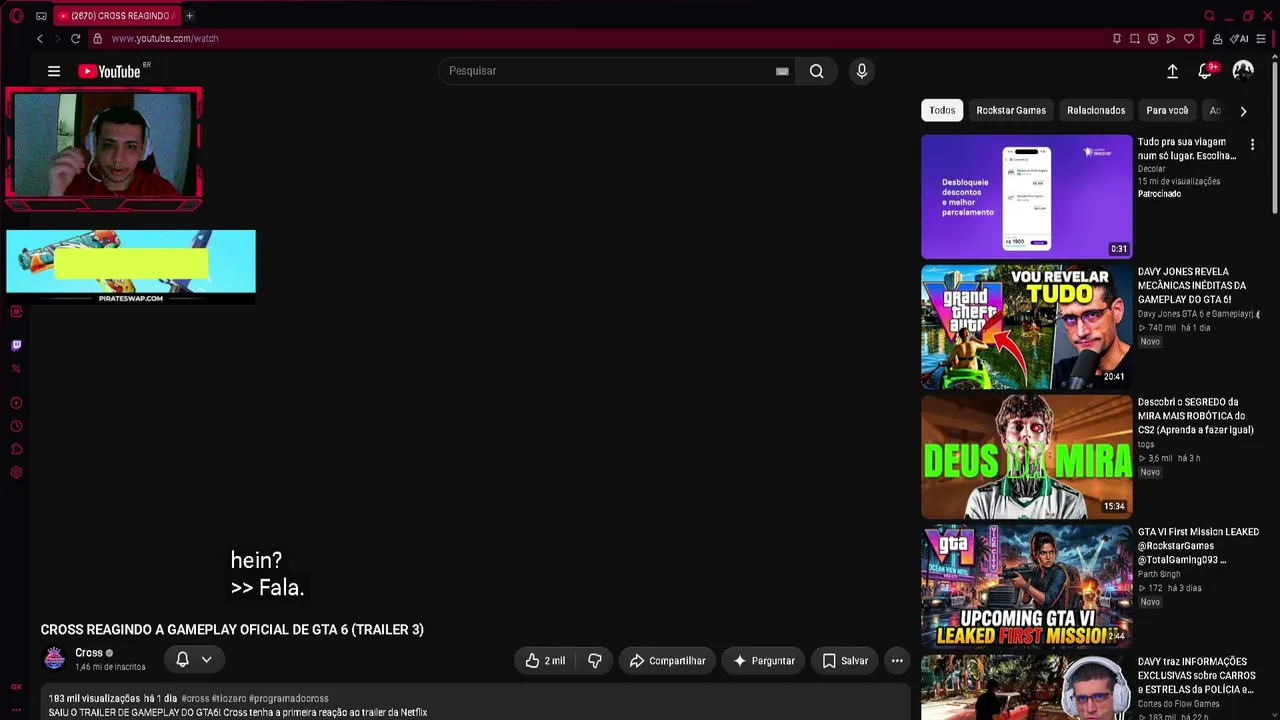1280x720 pixels.
Task: Open the YouTube account avatar menu
Action: [x=1243, y=71]
